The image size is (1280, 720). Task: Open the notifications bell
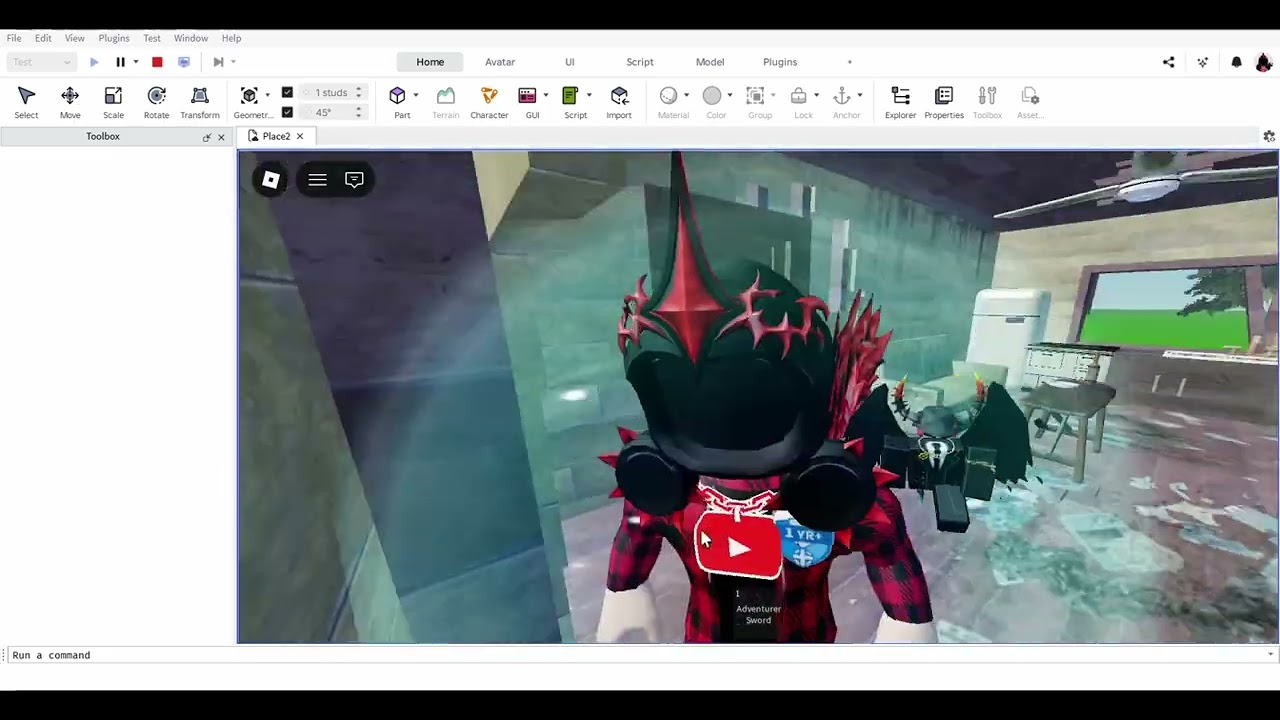click(1236, 62)
